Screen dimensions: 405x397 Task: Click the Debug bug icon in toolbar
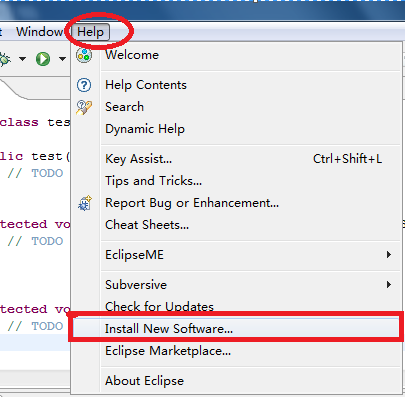click(x=5, y=59)
